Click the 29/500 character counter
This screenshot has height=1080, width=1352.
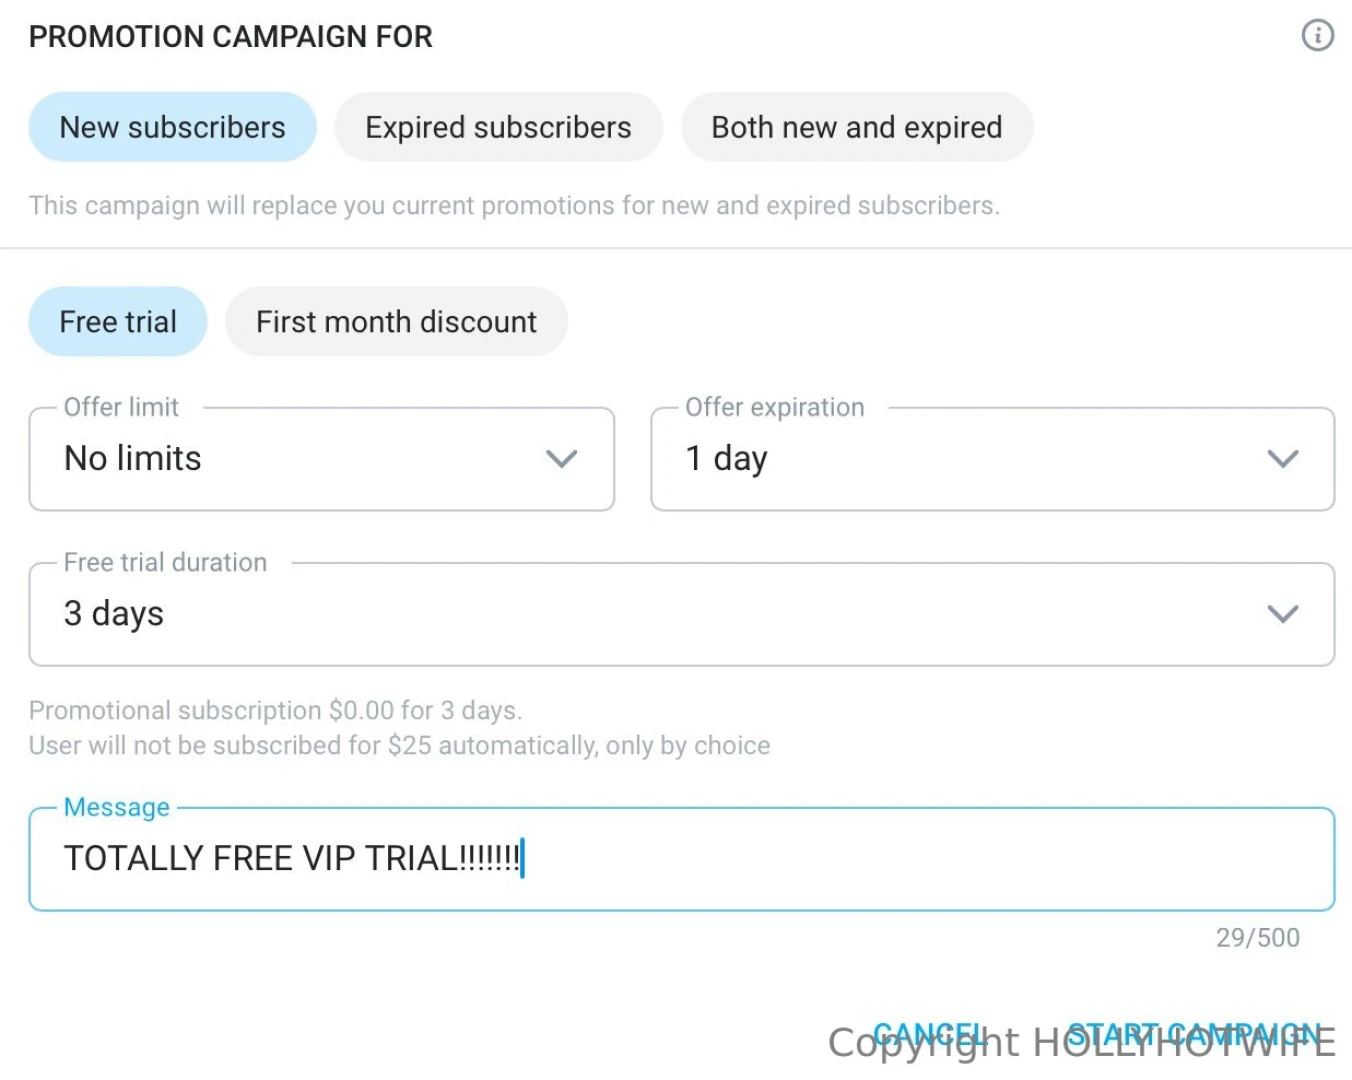coord(1258,937)
